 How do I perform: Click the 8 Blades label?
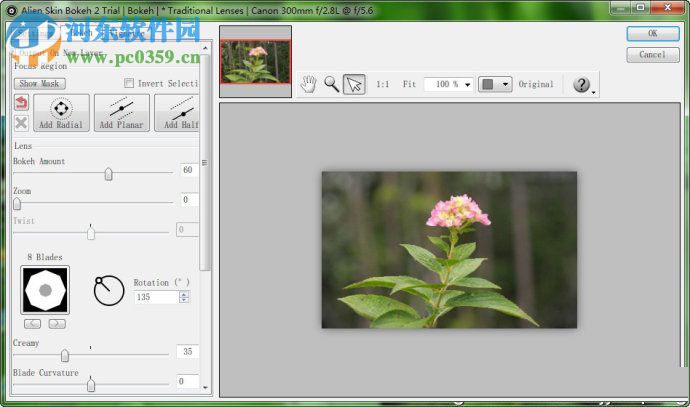[x=45, y=257]
